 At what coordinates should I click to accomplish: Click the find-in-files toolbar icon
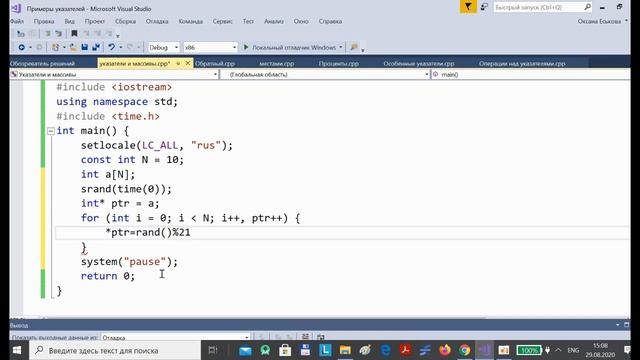pos(354,47)
